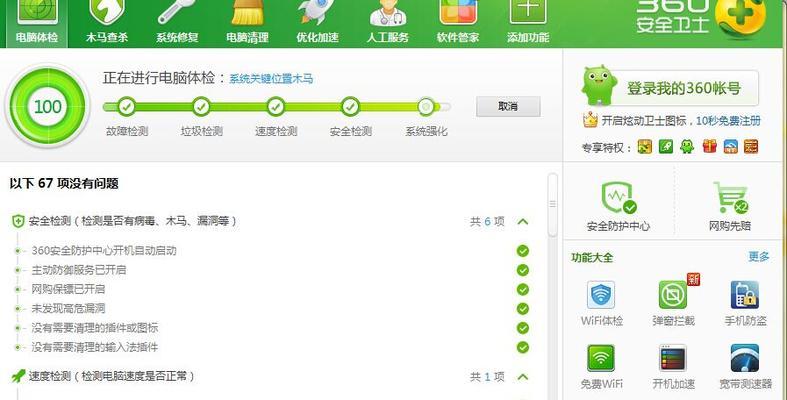Open 手机防盗 tool
787x400 pixels.
click(x=745, y=304)
